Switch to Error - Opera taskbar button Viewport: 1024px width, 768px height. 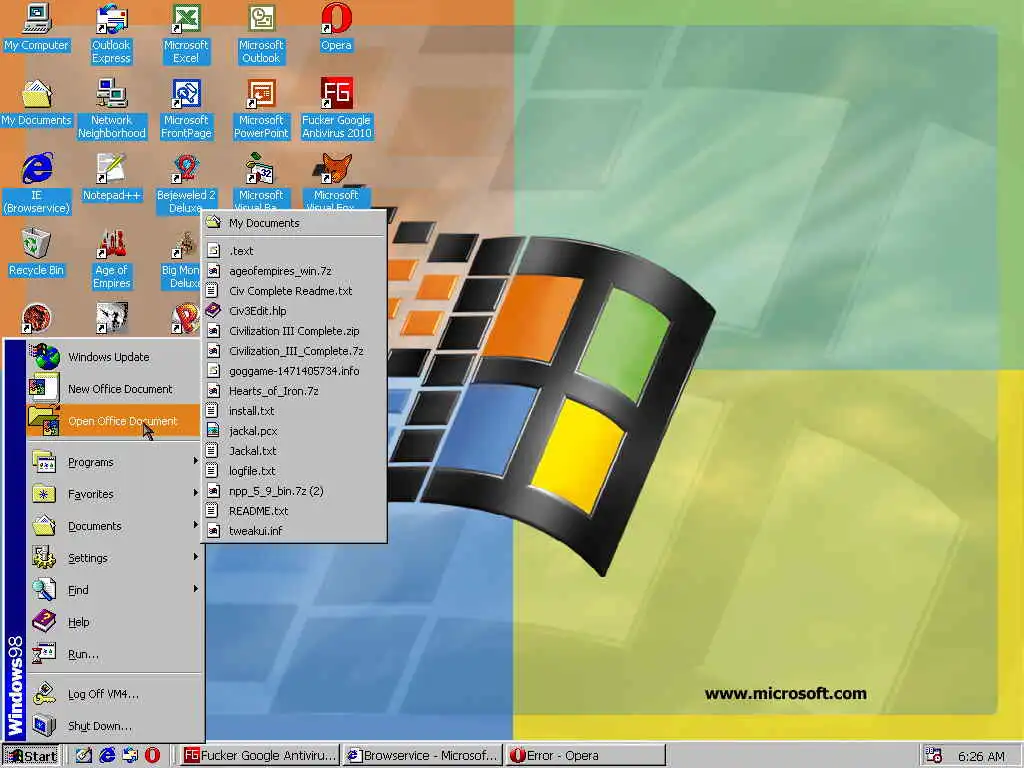tap(586, 756)
